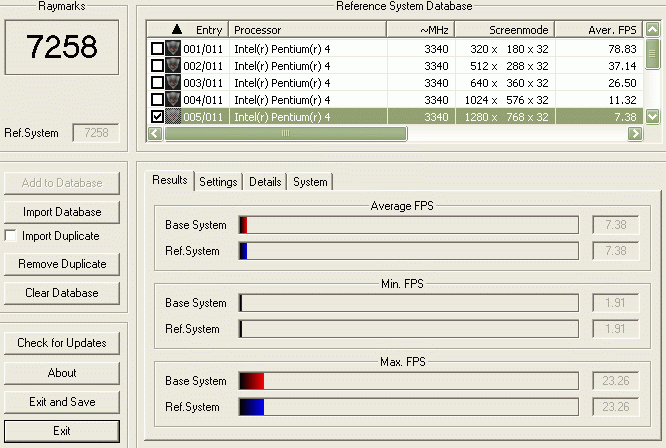Click the Average FPS Ref.System bar
This screenshot has height=448, width=666.
click(x=409, y=251)
